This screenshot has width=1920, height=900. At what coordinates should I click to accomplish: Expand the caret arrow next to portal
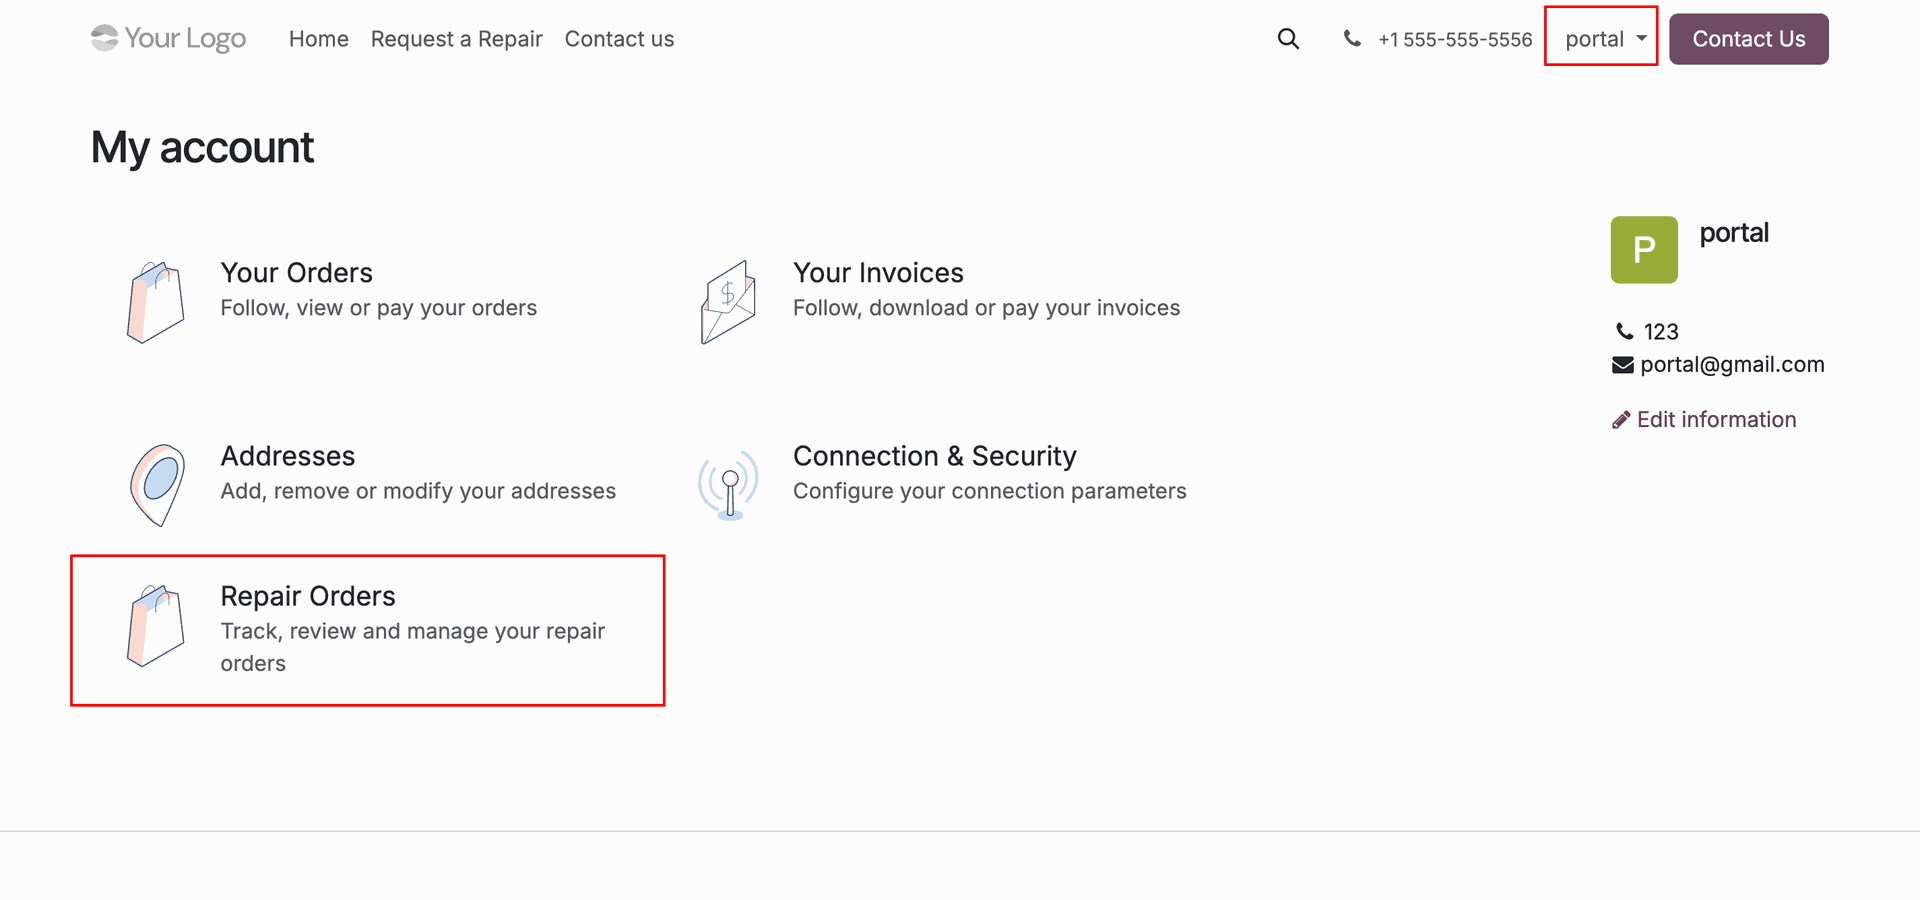pos(1641,38)
